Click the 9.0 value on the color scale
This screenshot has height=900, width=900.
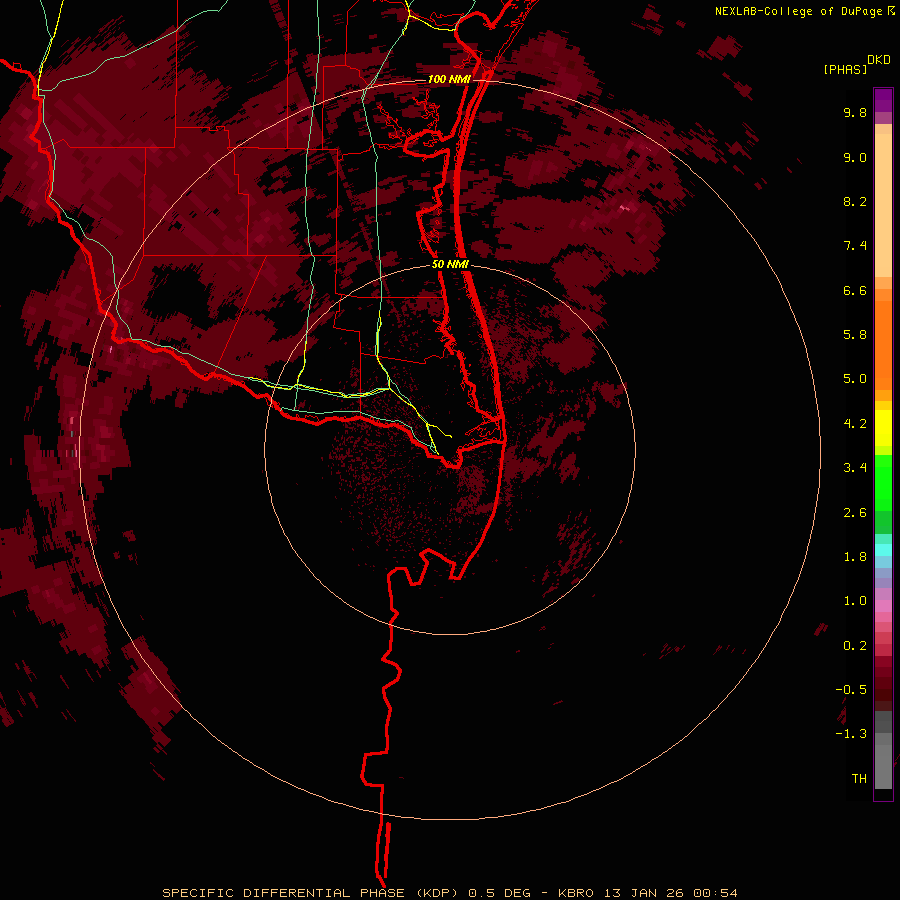pyautogui.click(x=855, y=158)
